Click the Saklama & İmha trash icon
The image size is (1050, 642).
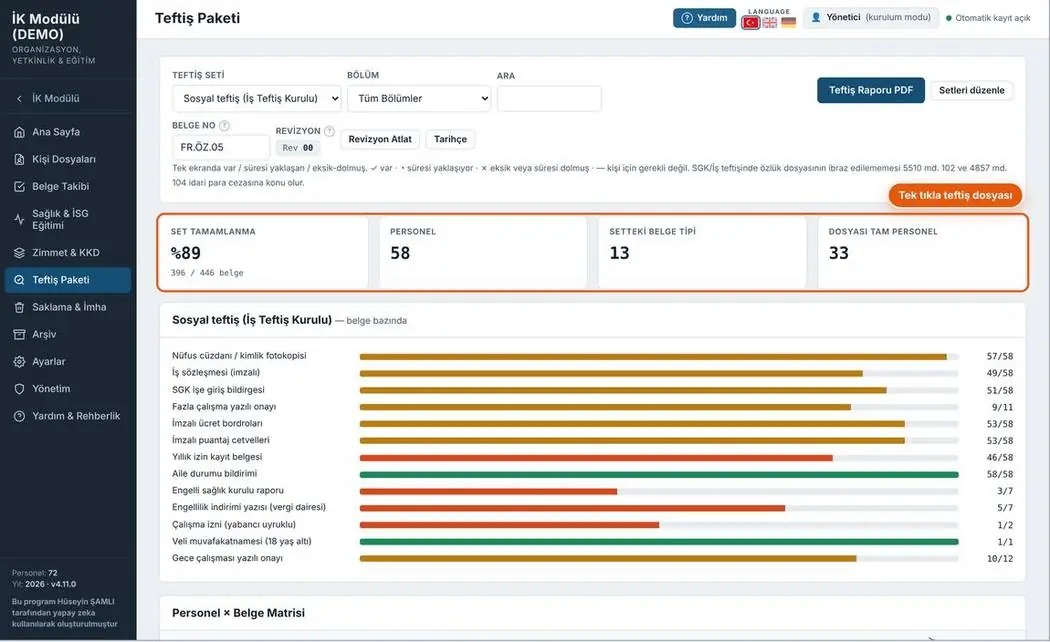pos(19,307)
